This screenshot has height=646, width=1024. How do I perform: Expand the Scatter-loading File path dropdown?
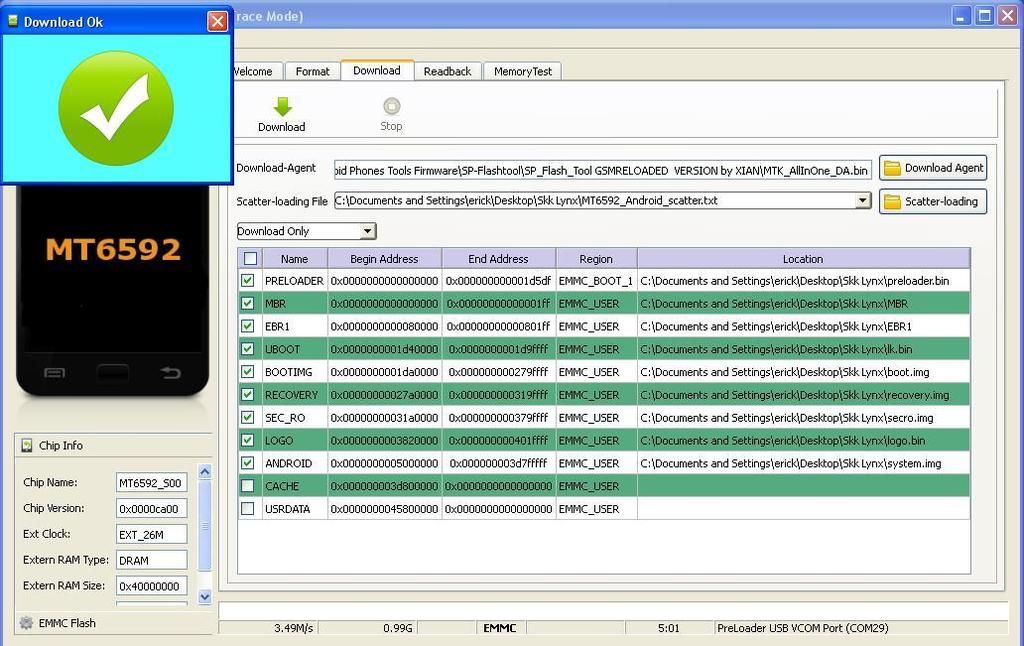863,201
